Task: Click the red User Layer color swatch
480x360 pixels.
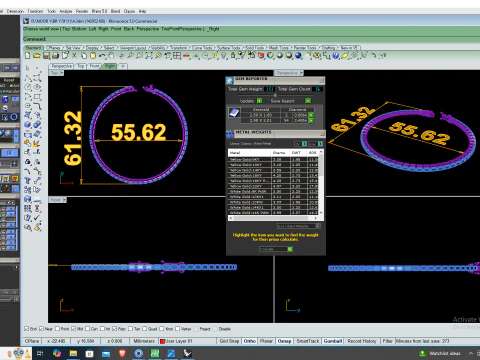Action: coord(162,341)
